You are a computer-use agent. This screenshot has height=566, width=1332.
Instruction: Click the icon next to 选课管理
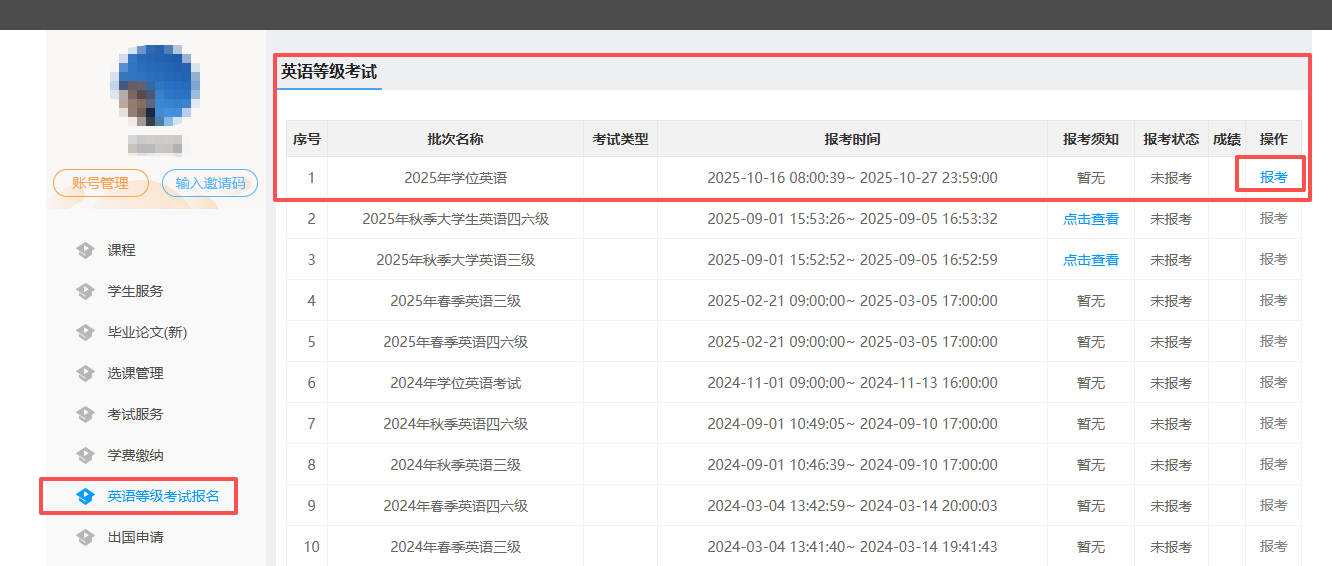pyautogui.click(x=85, y=373)
